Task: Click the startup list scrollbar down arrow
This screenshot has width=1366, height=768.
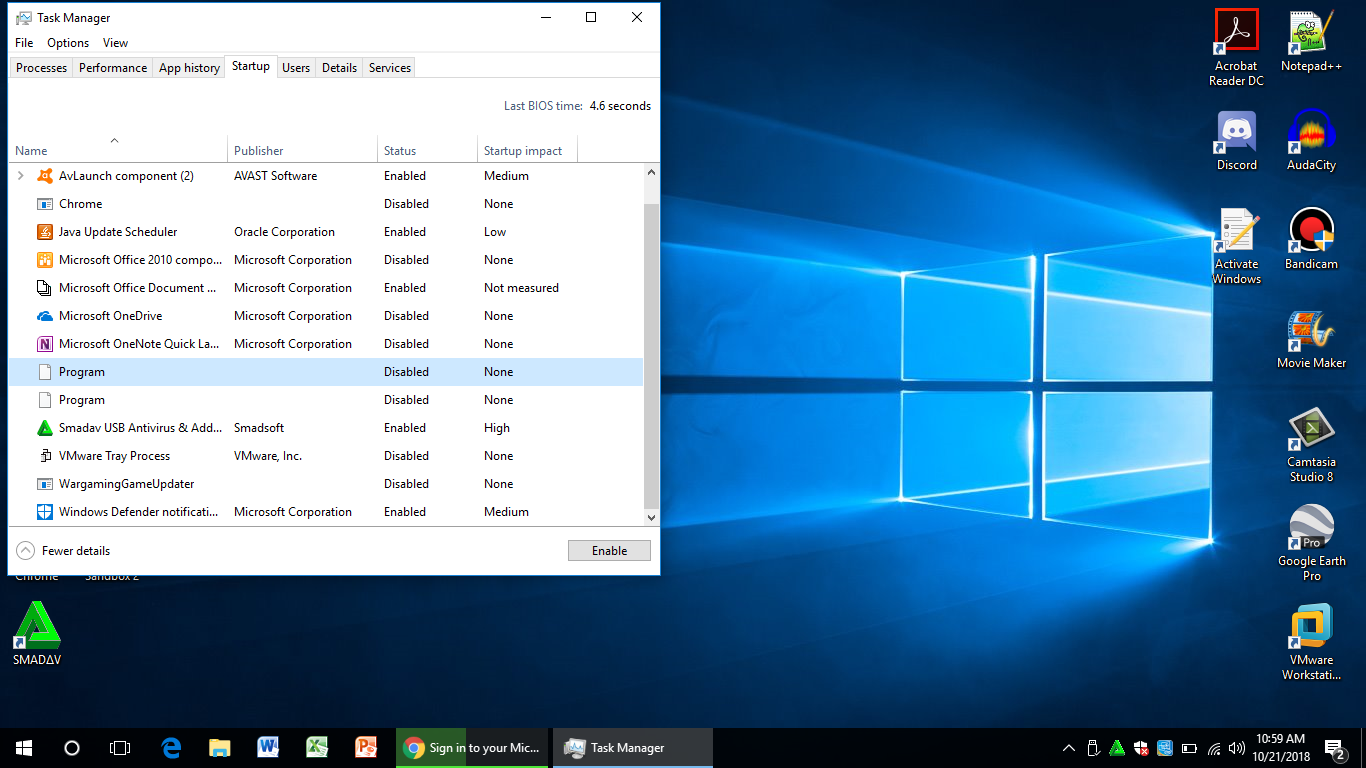Action: coord(651,517)
